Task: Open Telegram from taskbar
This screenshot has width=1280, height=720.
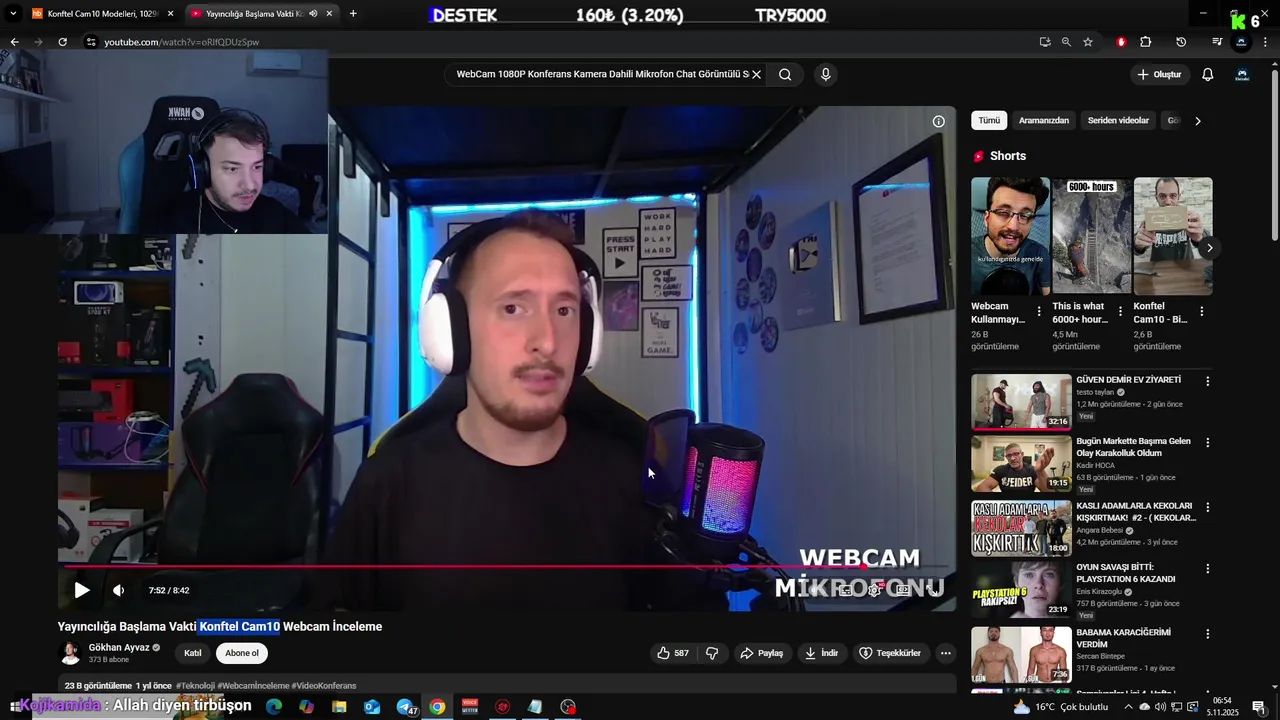Action: click(406, 707)
